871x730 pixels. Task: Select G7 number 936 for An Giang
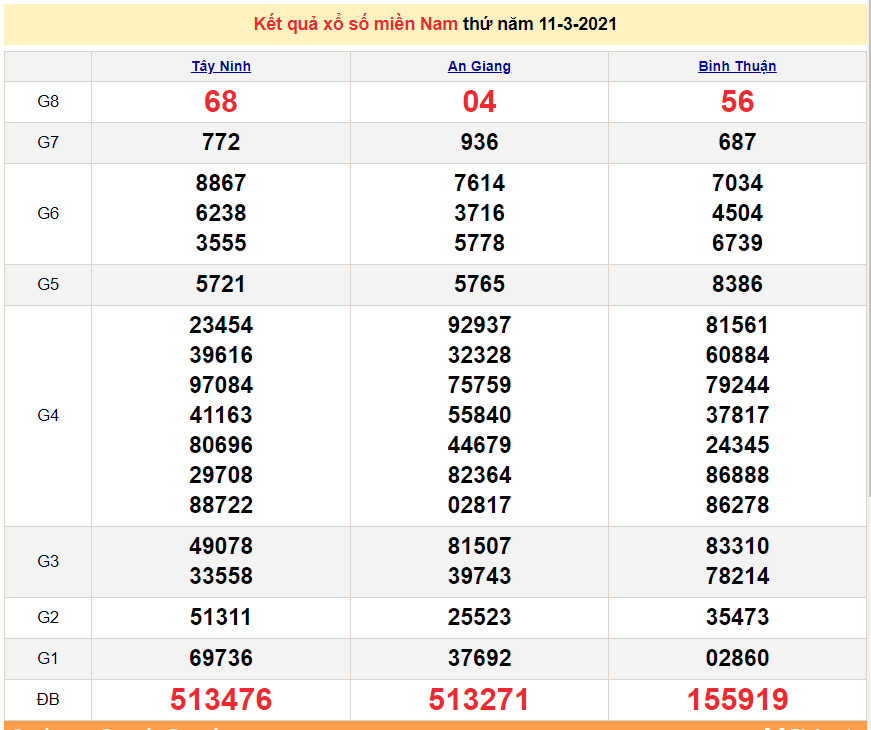479,143
